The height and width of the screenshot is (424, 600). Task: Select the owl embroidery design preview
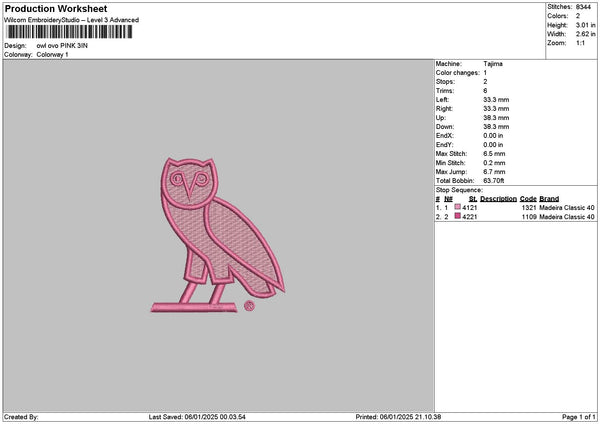tap(218, 235)
